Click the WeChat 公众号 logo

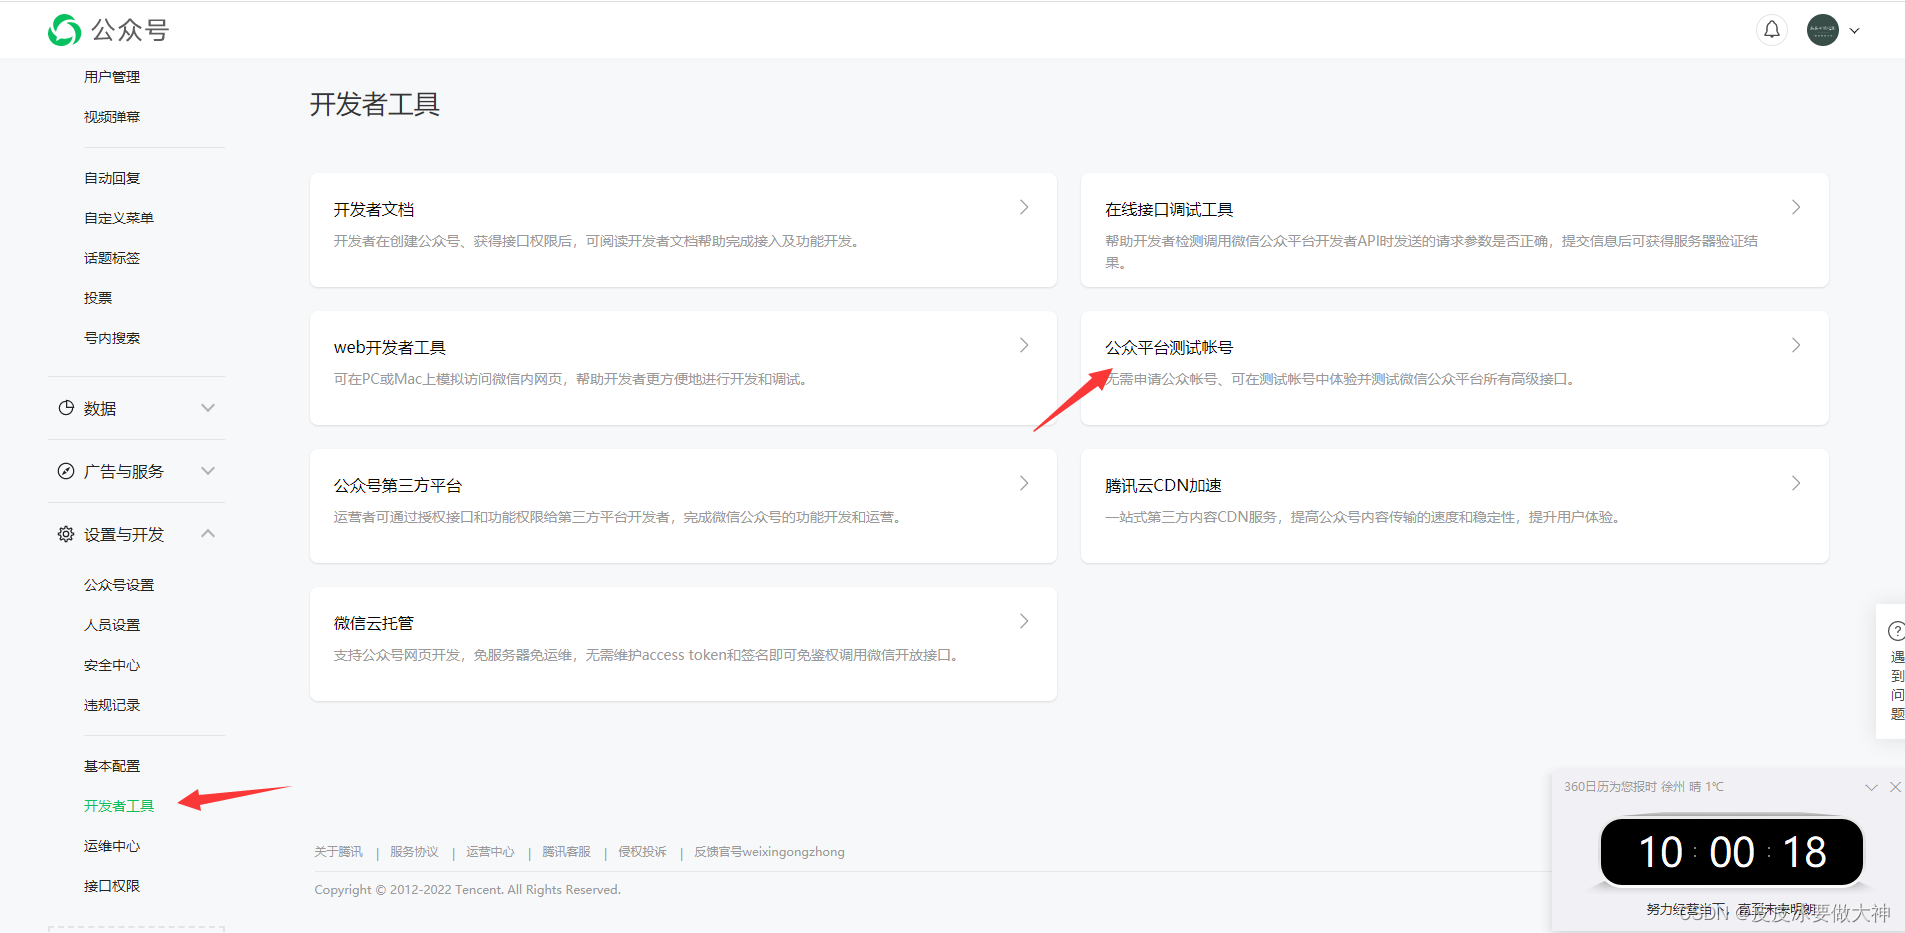click(108, 30)
